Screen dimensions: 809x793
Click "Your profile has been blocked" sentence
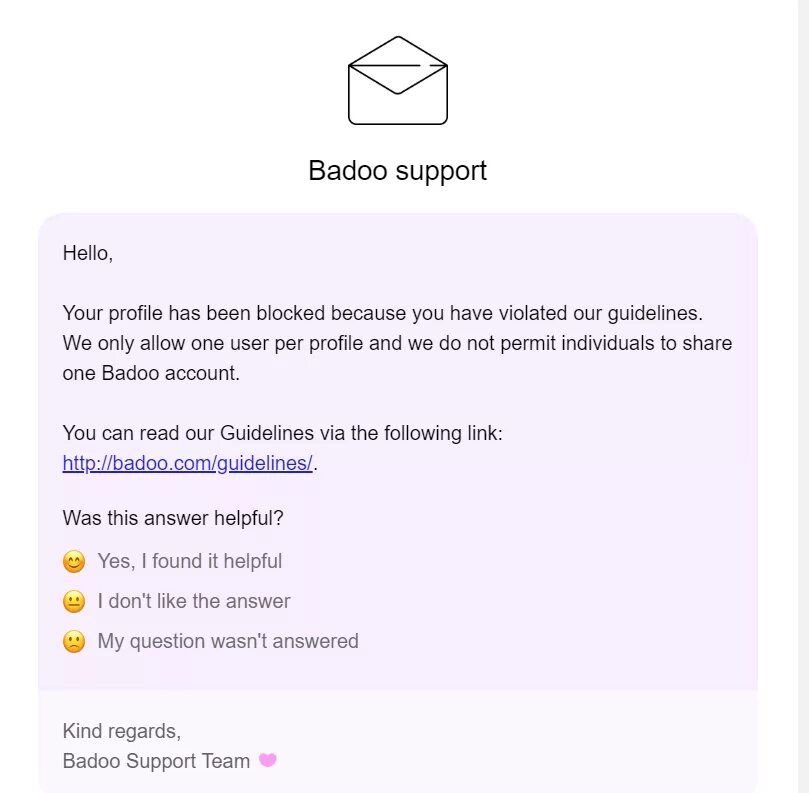pos(382,313)
